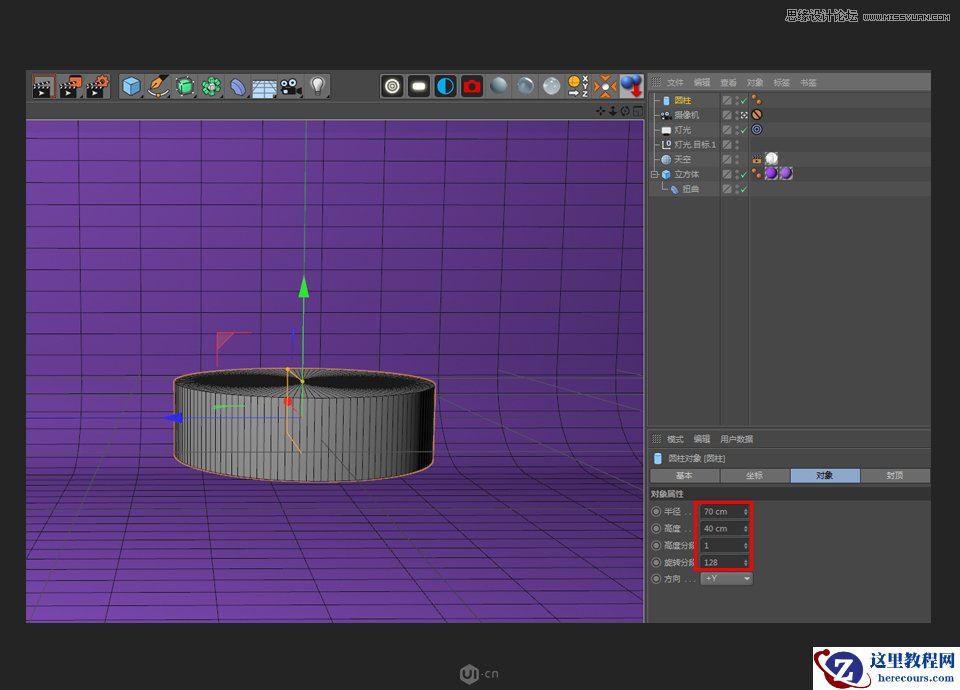960x690 pixels.
Task: Select the Cube primitive tool in the toolbar
Action: coord(130,86)
